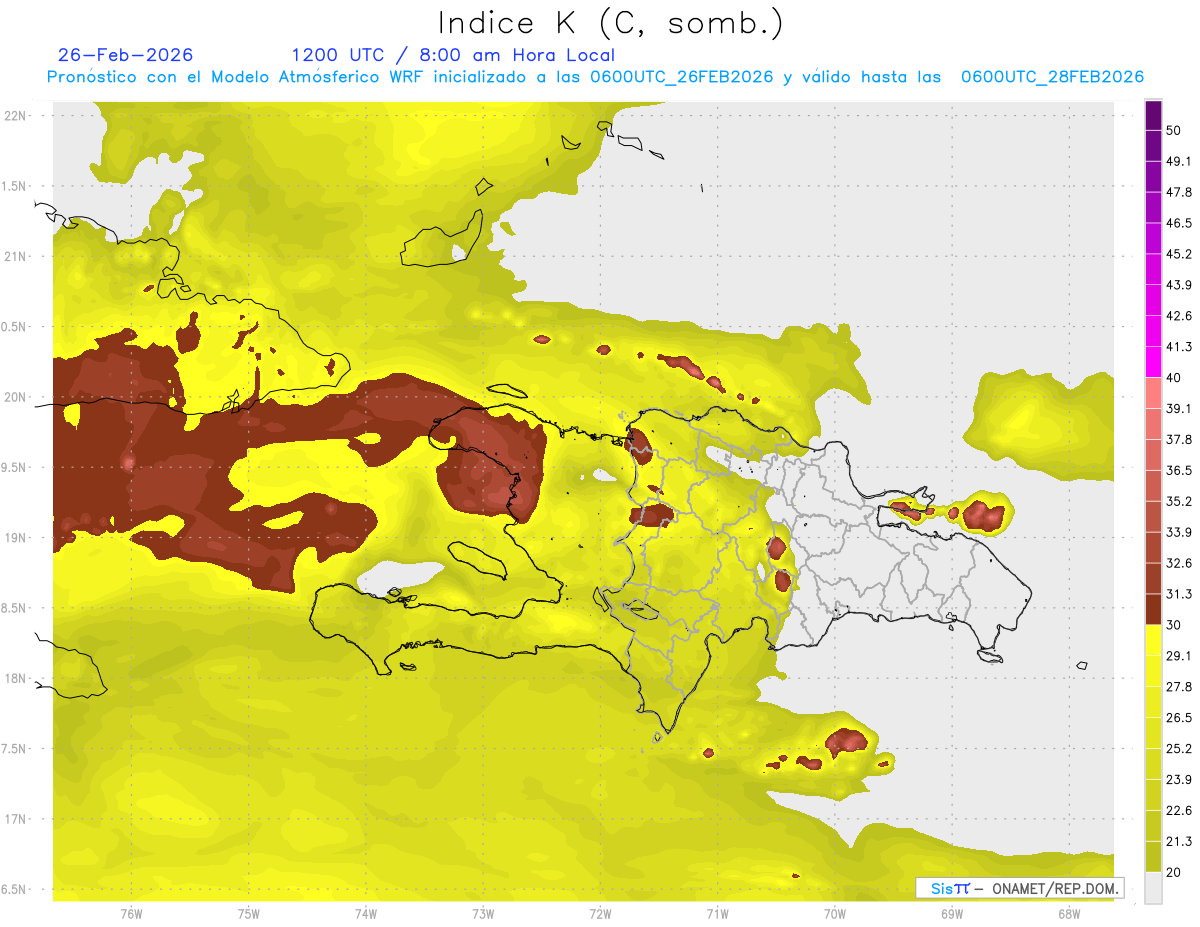Click the dark purple top segment of color scale
This screenshot has height=927, width=1200.
pyautogui.click(x=1154, y=115)
